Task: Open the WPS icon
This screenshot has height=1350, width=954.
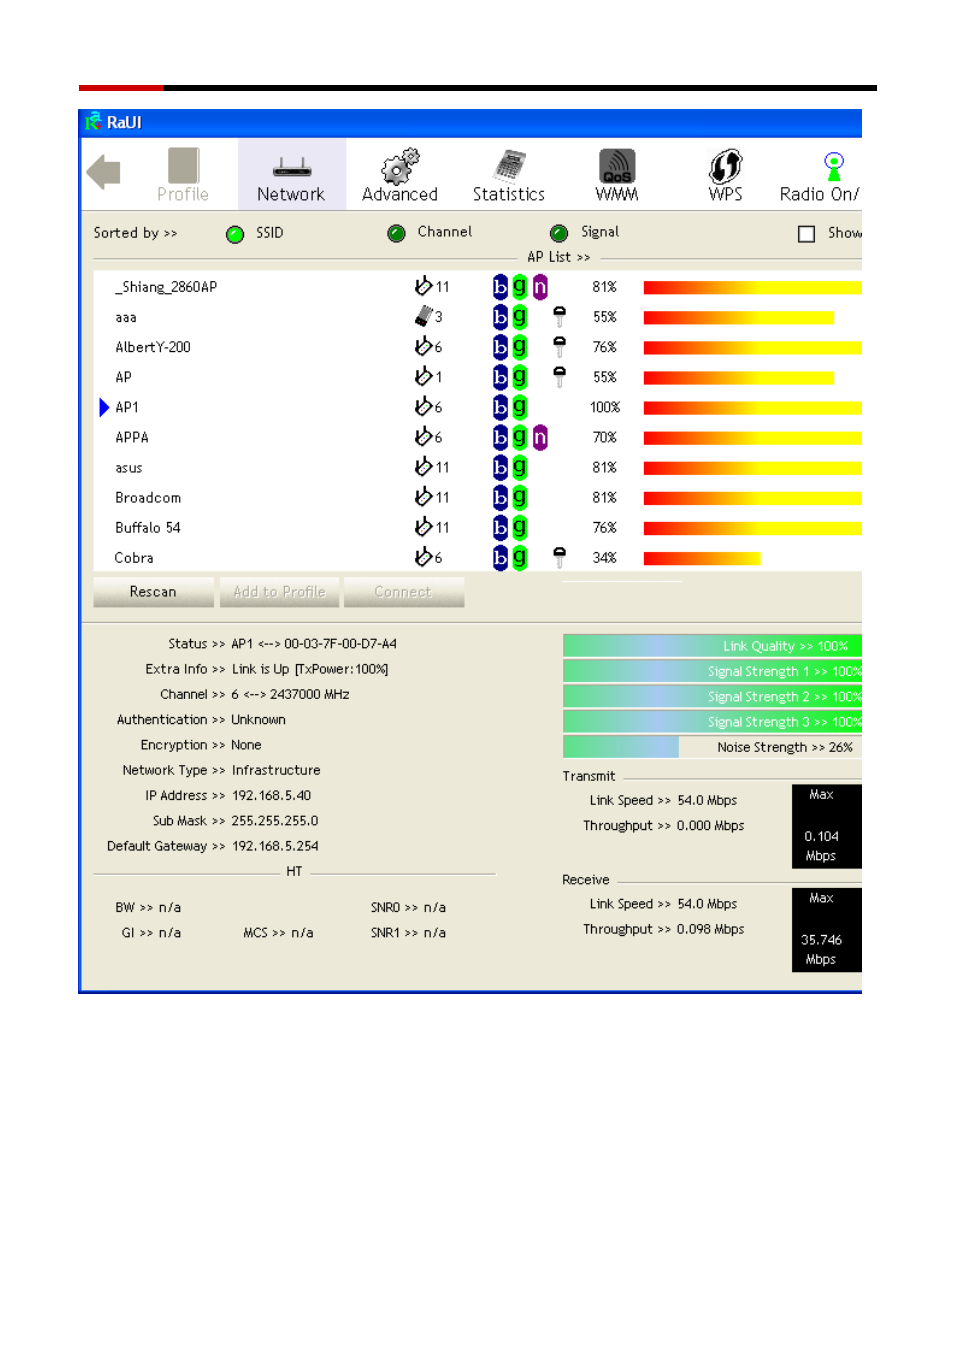Action: point(725,166)
